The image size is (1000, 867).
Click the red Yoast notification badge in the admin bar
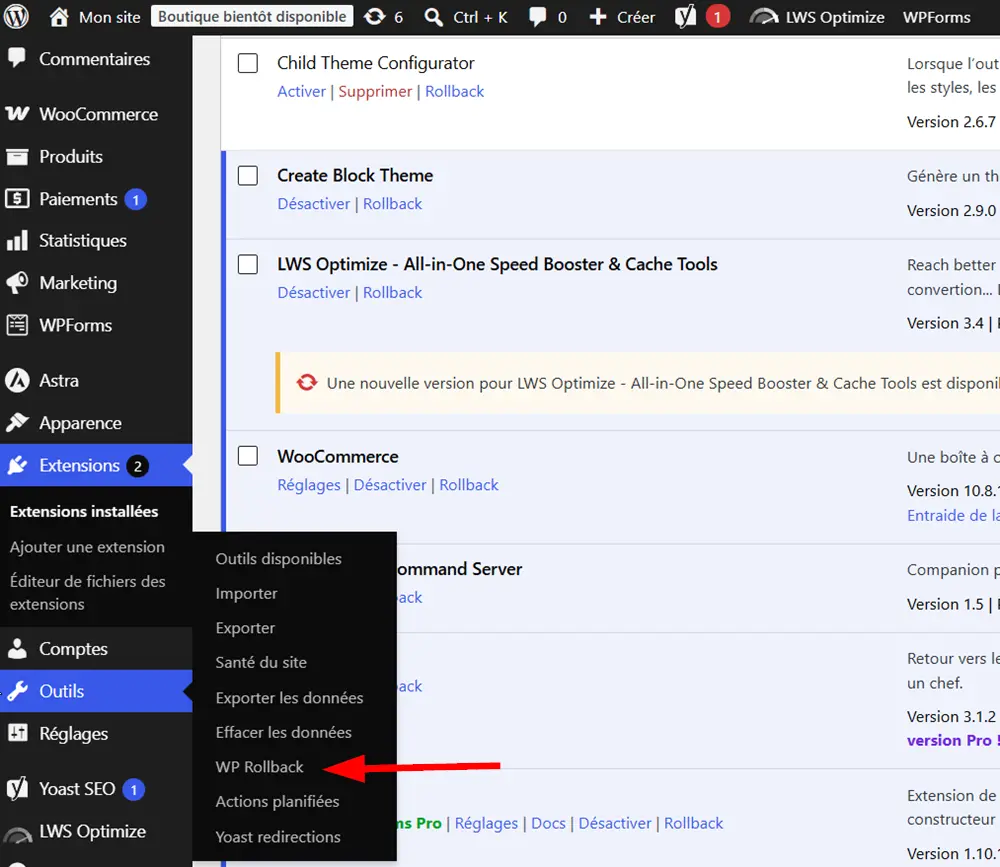pos(717,17)
